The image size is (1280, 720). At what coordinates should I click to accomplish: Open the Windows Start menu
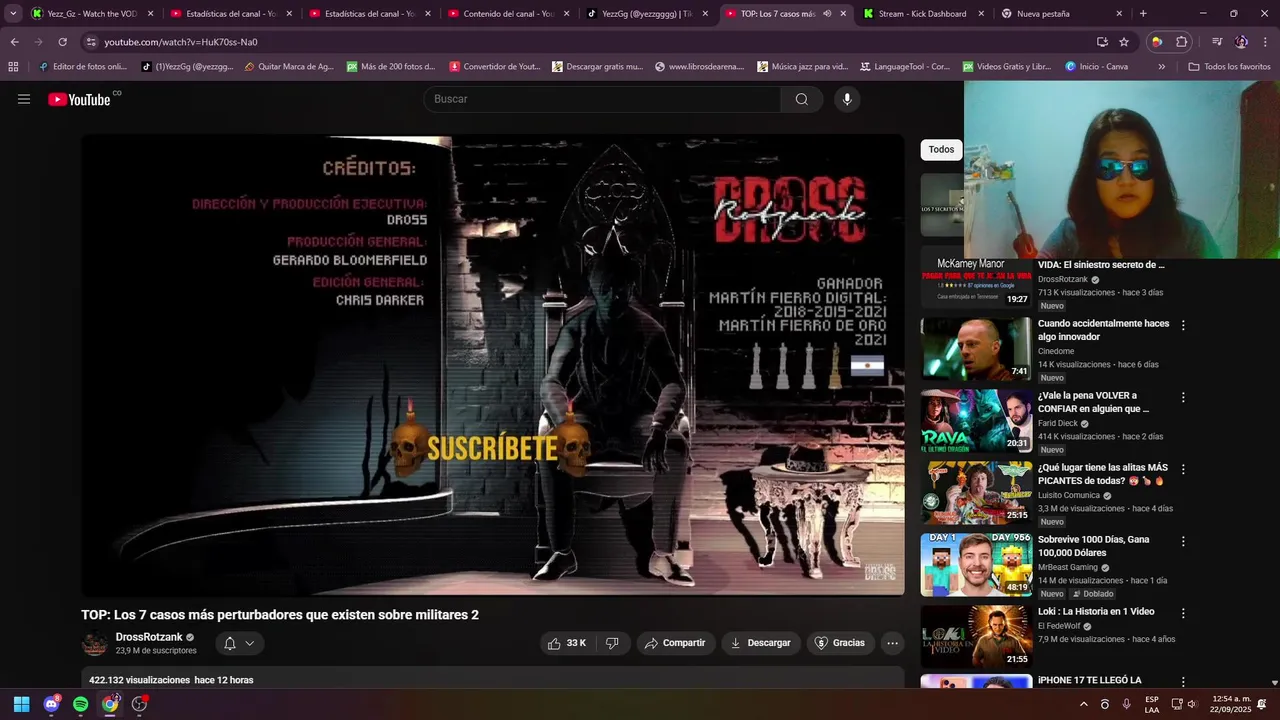pos(21,704)
